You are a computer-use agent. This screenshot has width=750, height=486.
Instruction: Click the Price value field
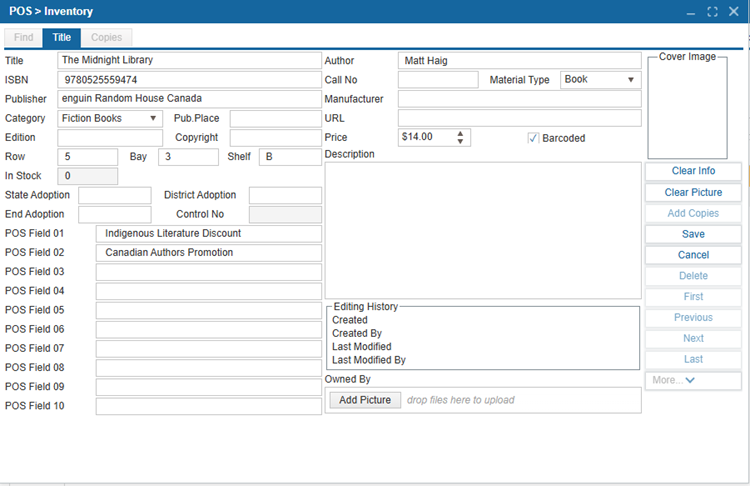pos(427,137)
